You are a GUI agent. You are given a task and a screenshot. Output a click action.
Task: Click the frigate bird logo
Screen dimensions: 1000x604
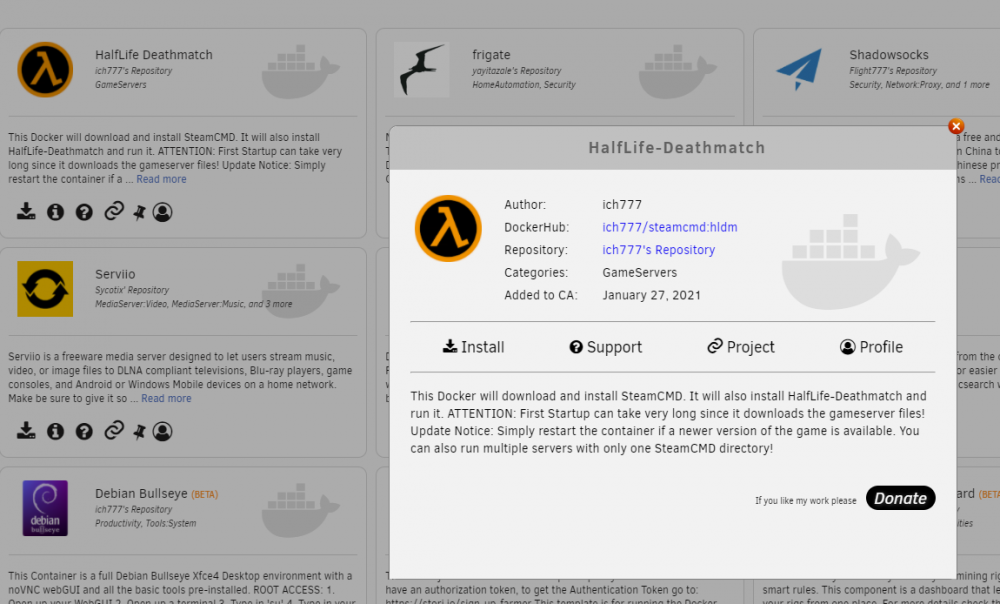(422, 70)
